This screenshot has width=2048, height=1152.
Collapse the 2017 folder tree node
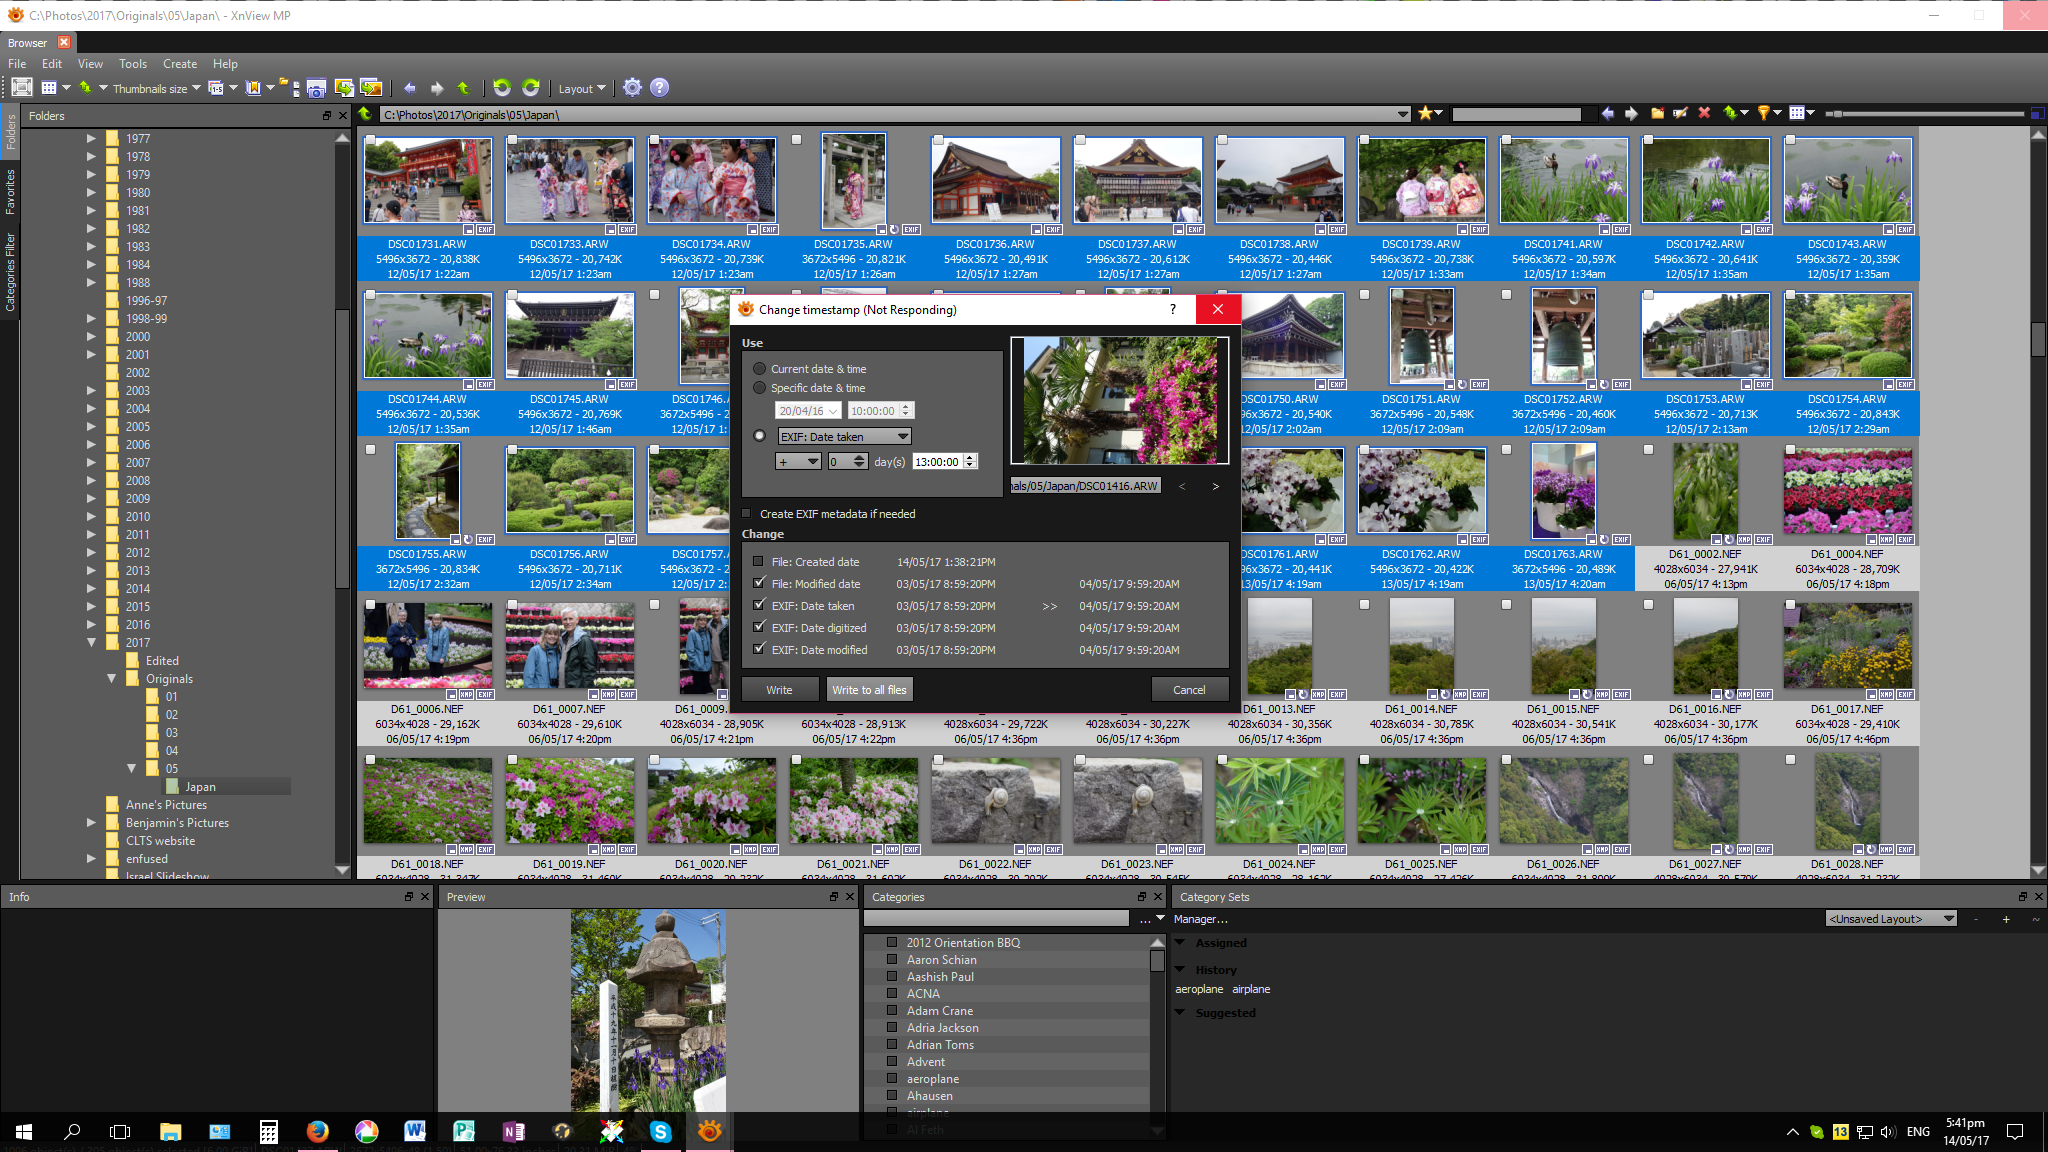click(x=92, y=643)
